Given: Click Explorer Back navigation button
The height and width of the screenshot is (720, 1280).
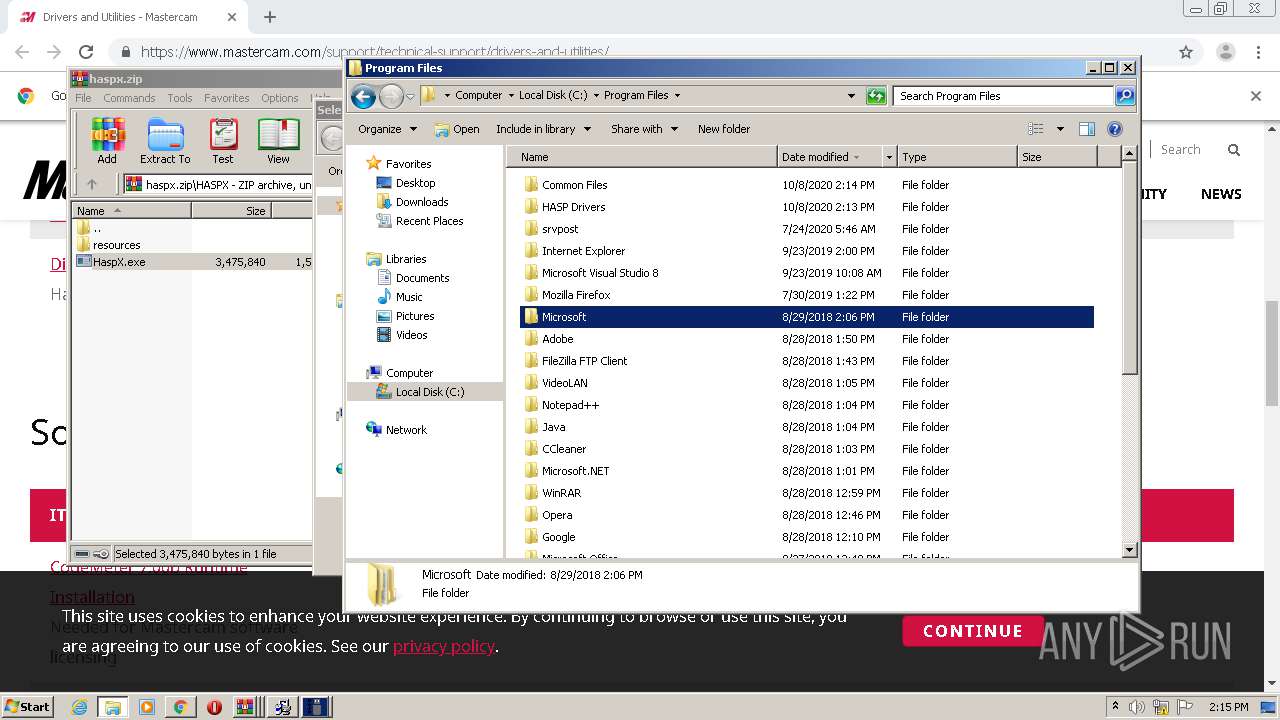Looking at the screenshot, I should (x=364, y=96).
